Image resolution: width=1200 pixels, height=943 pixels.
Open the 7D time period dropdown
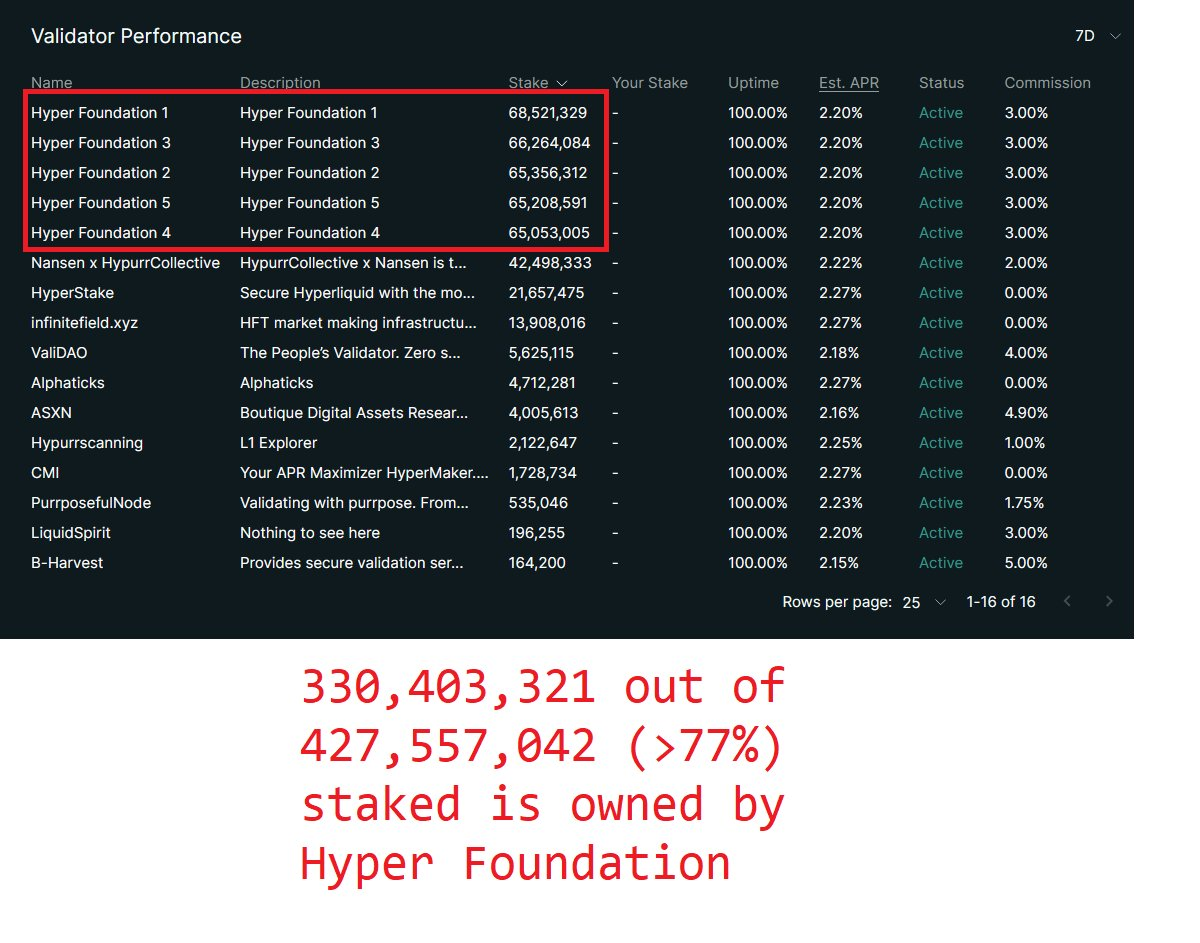[1095, 36]
